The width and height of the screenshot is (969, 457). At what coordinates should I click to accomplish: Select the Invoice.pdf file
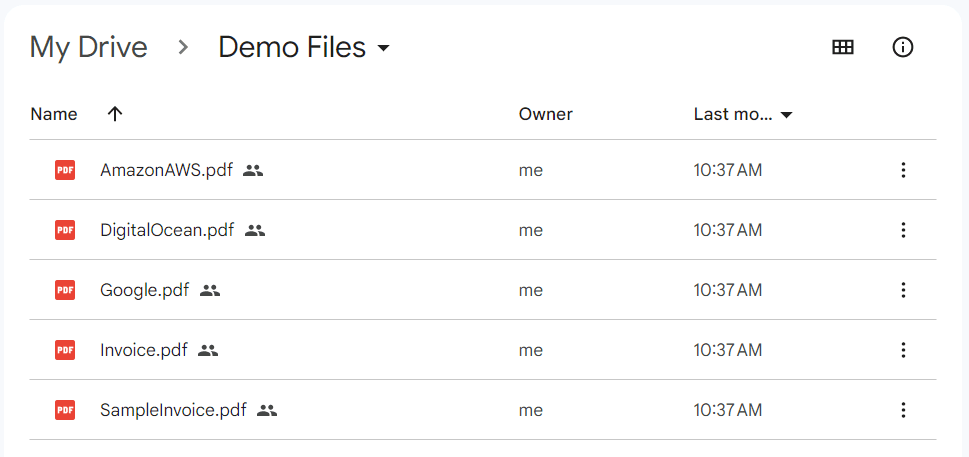click(144, 350)
